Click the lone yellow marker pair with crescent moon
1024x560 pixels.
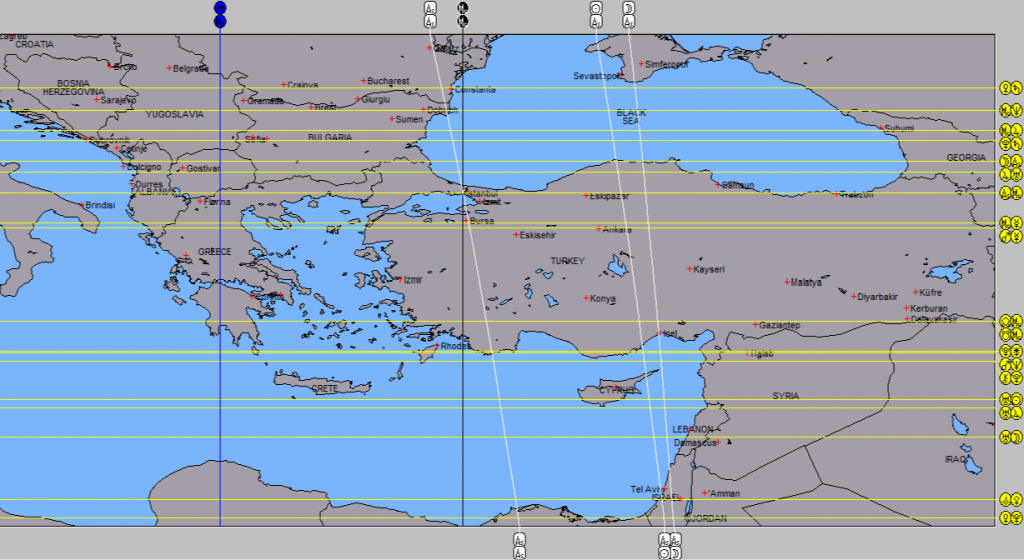pyautogui.click(x=1011, y=437)
